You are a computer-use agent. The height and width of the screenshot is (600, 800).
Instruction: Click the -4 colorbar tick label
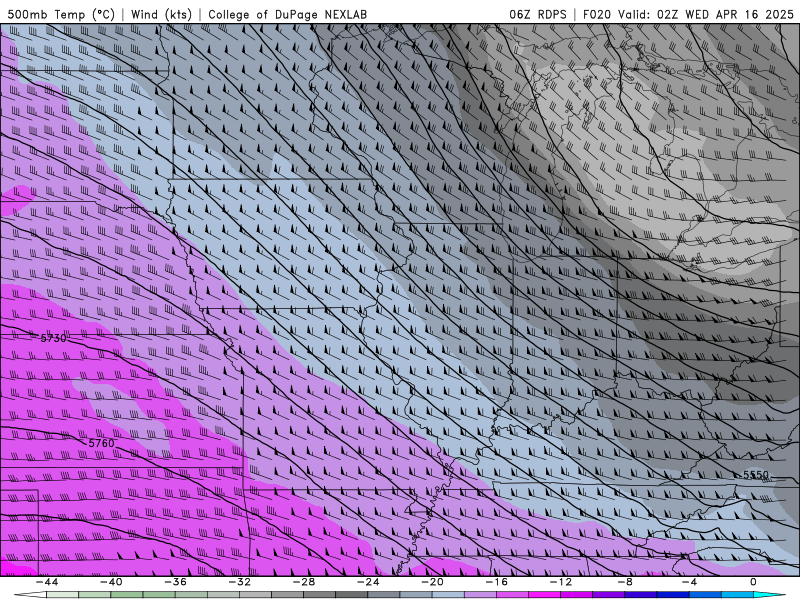(x=690, y=582)
